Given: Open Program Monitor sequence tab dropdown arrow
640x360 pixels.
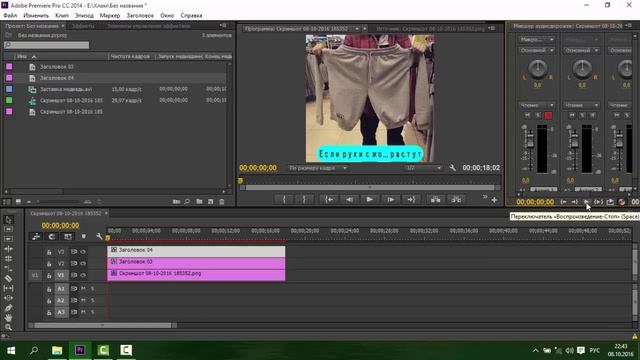Looking at the screenshot, I should pyautogui.click(x=357, y=29).
